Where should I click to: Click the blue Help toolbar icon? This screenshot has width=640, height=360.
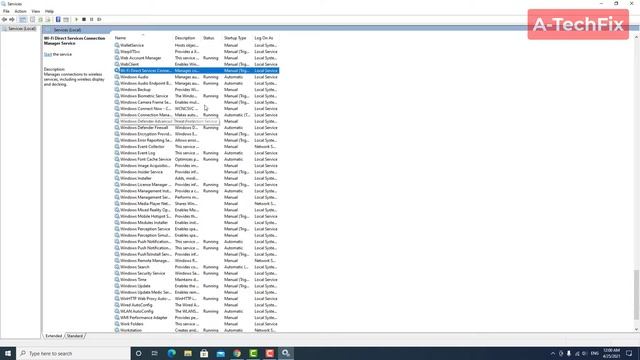[x=58, y=20]
